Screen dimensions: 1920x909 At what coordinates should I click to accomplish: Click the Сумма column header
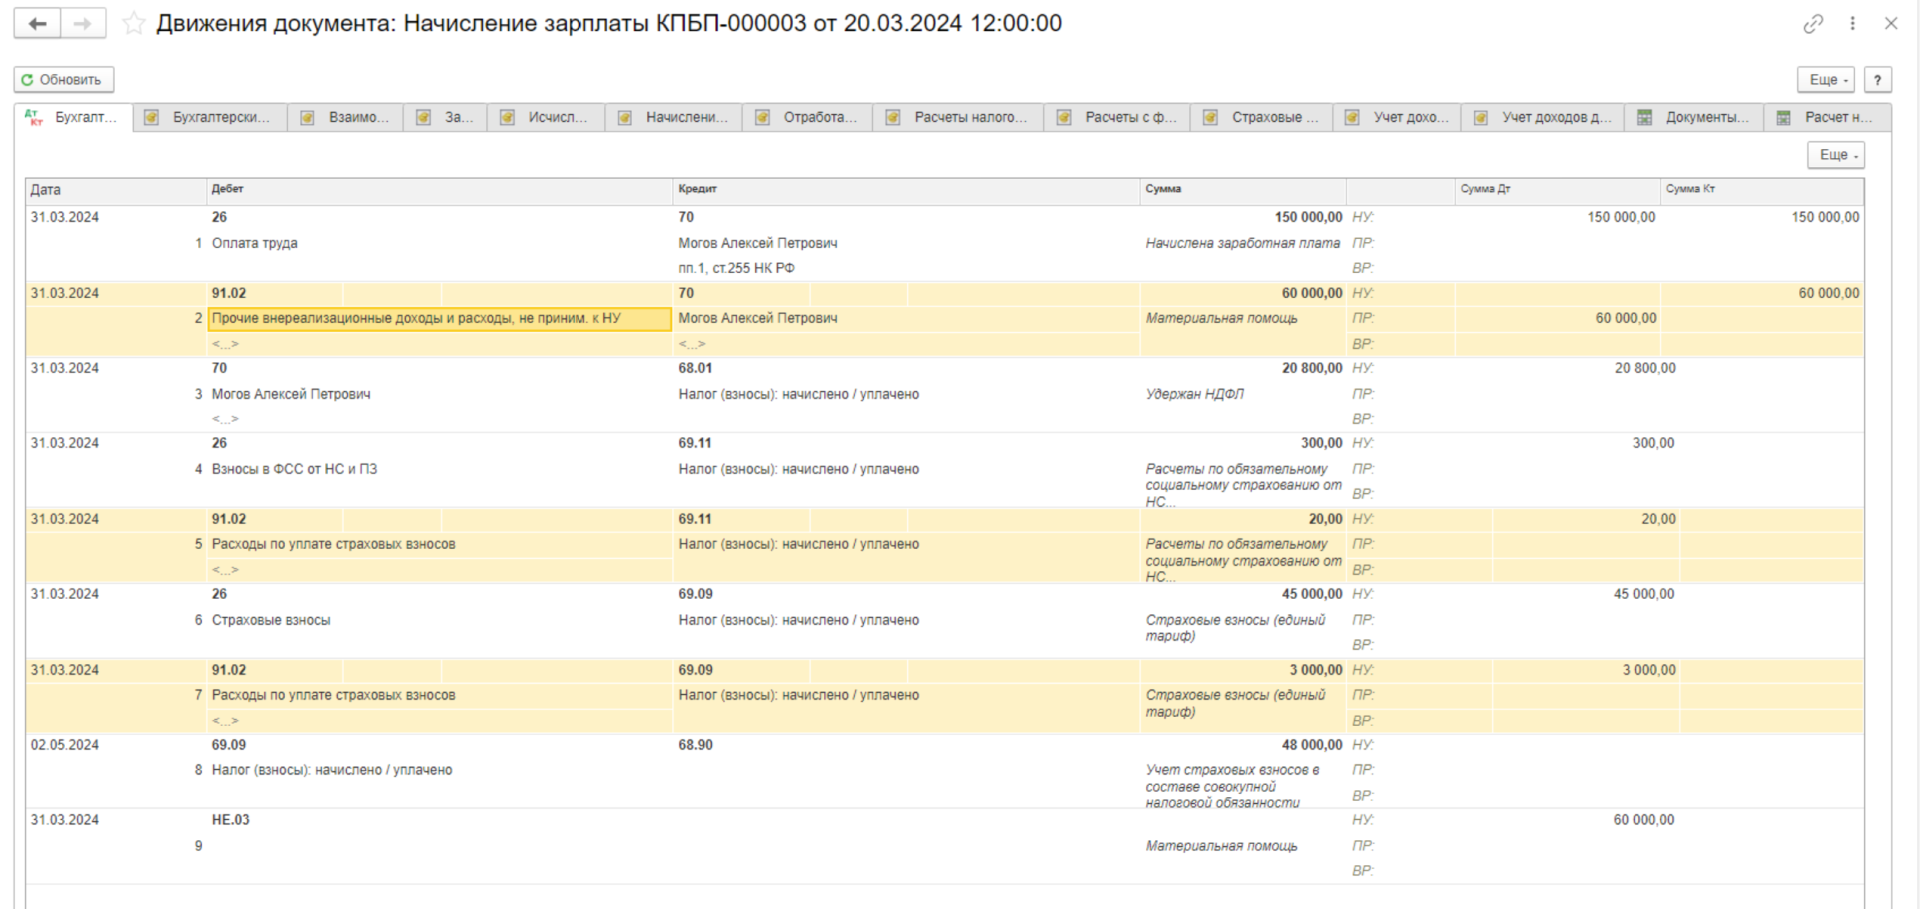pos(1243,190)
